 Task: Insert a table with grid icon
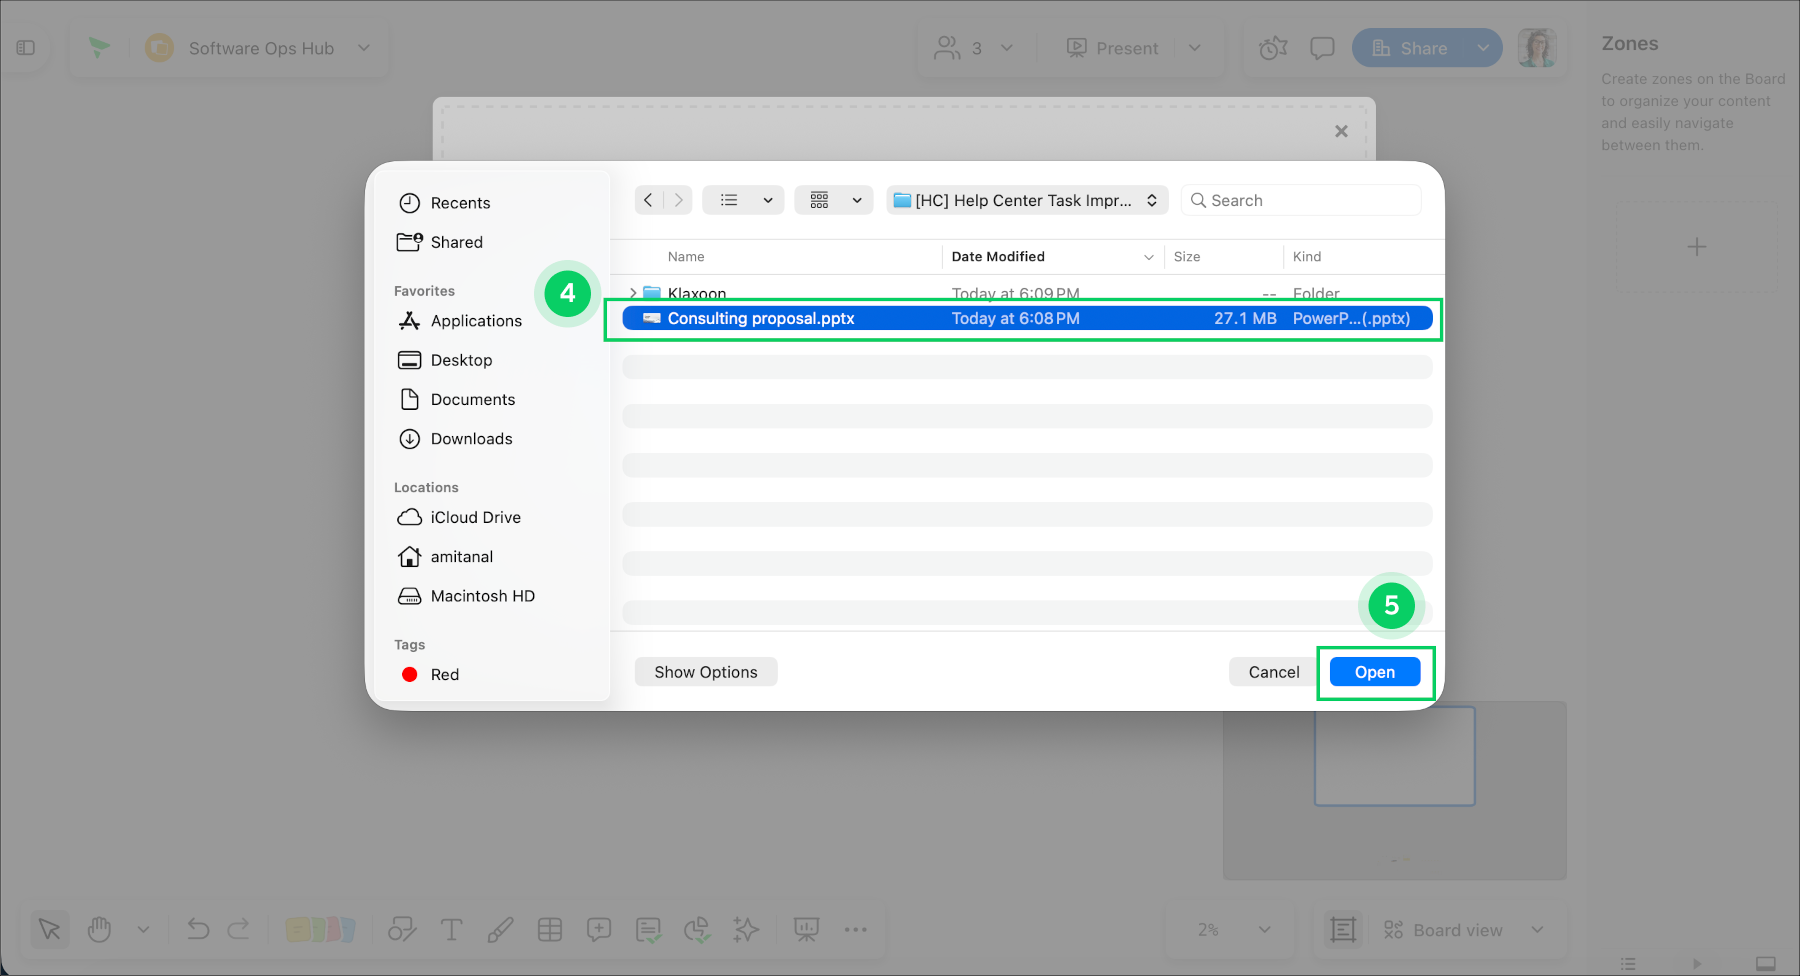550,930
